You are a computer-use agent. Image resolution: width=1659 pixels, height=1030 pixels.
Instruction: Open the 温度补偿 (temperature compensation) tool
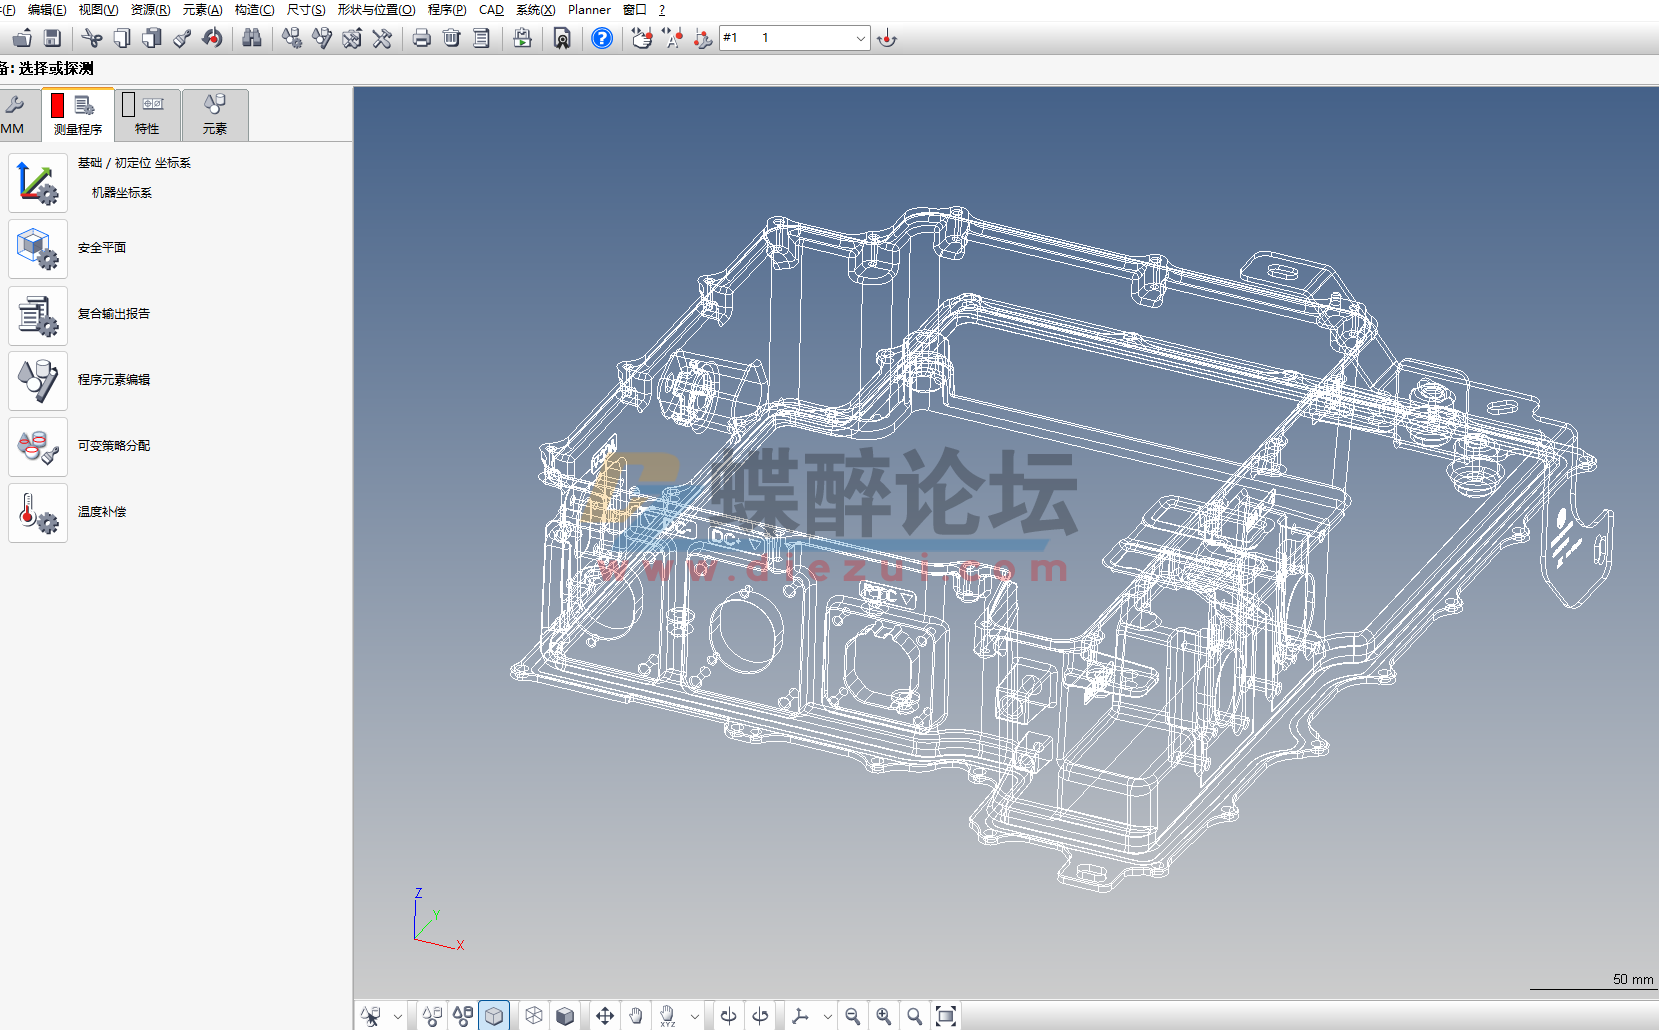[37, 512]
